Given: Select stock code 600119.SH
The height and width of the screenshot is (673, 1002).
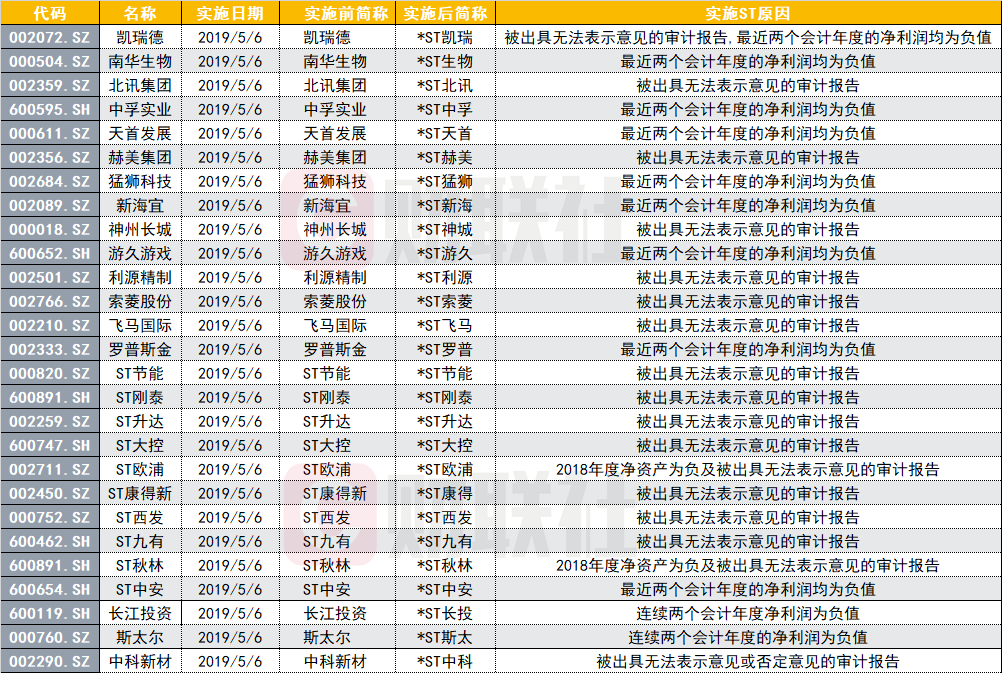Looking at the screenshot, I should point(50,614).
